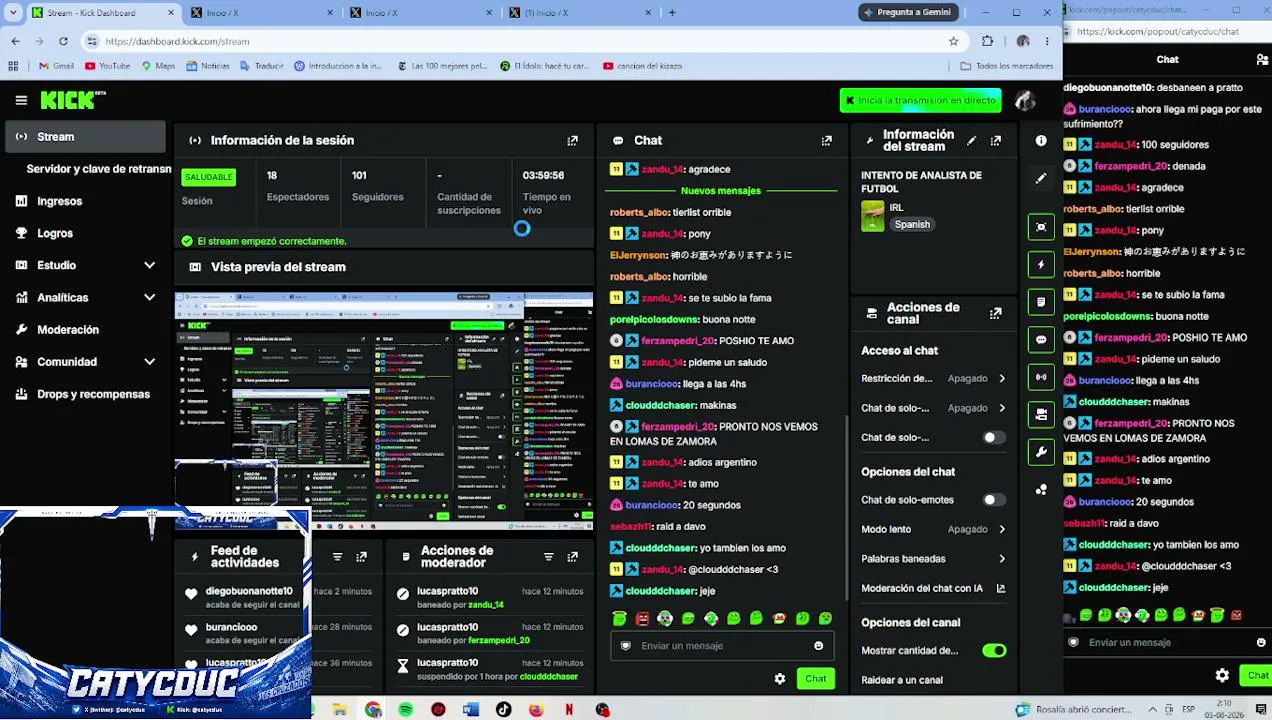
Task: Select Stream in the left sidebar
Action: (x=85, y=137)
